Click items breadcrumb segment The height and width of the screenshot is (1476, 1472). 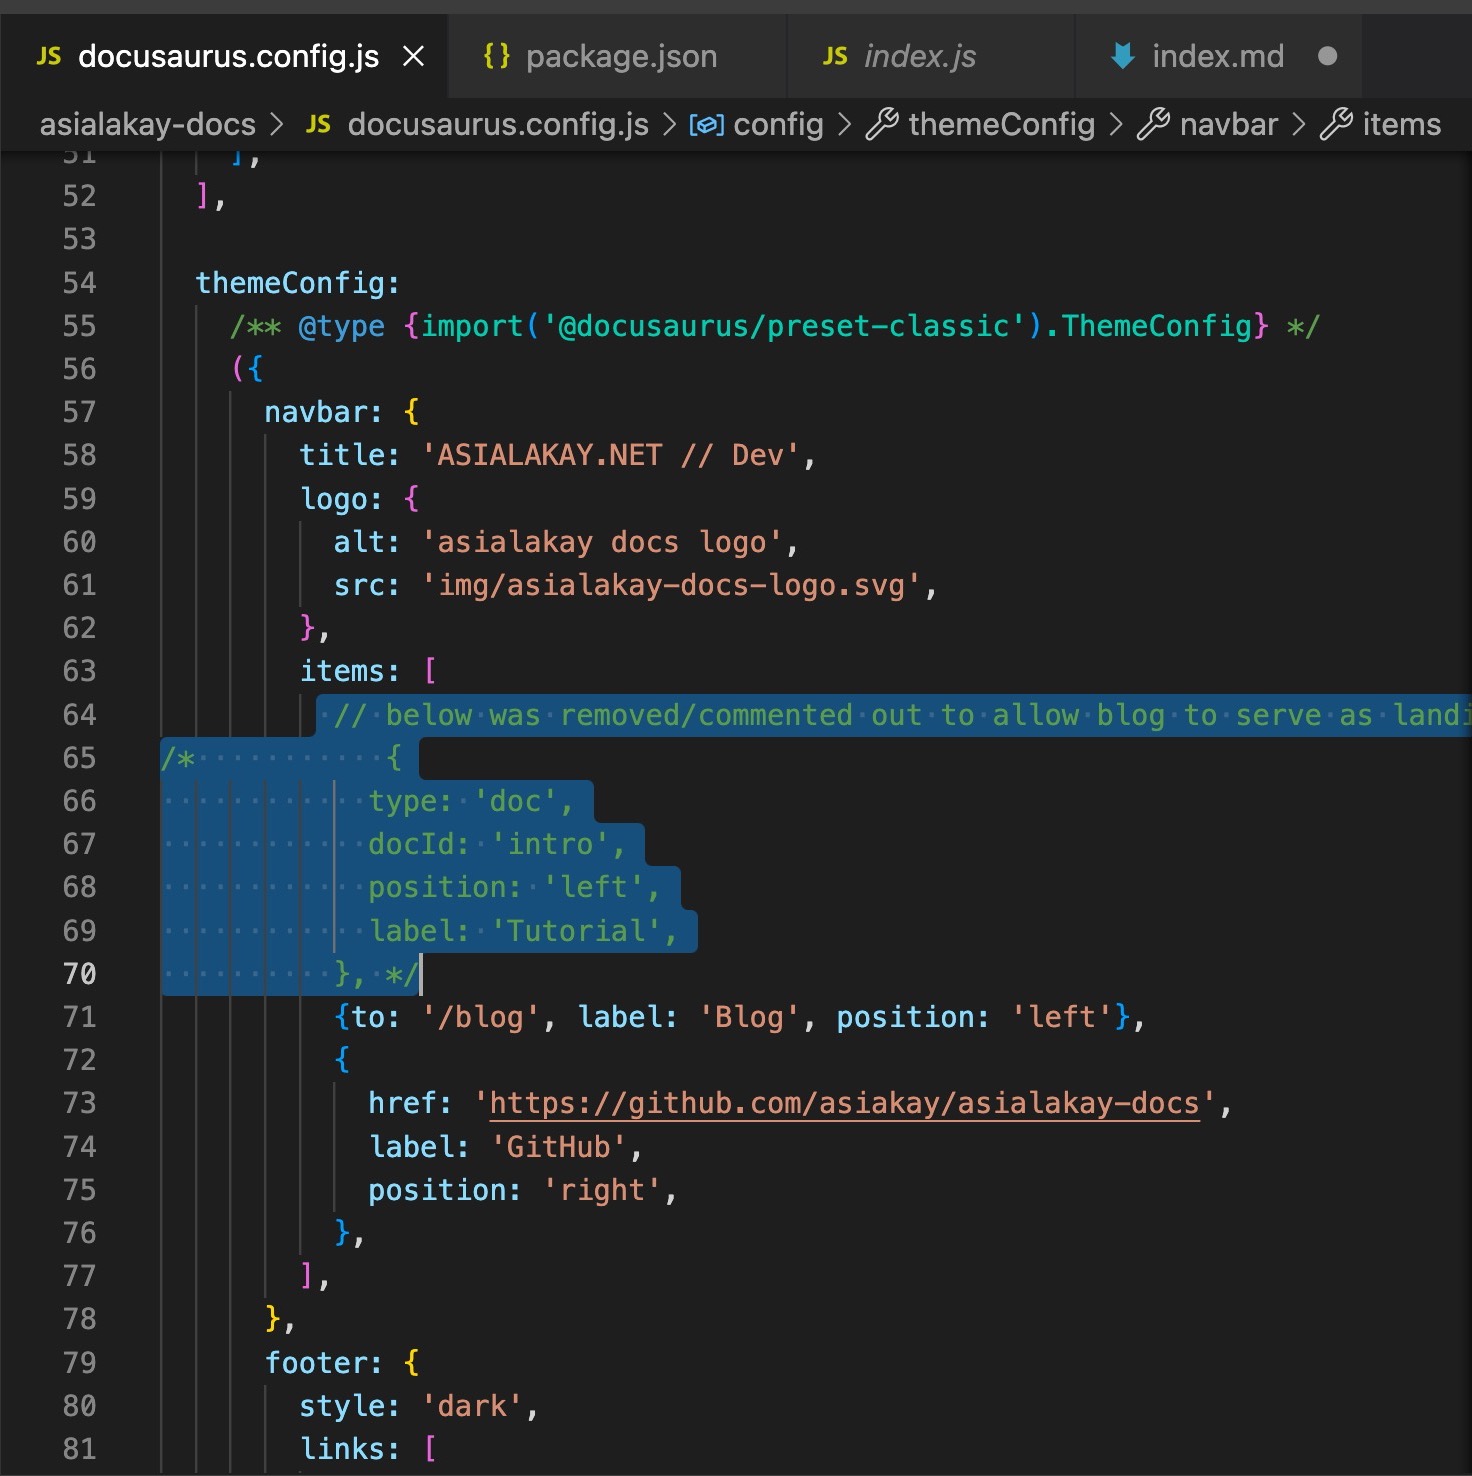[x=1400, y=125]
